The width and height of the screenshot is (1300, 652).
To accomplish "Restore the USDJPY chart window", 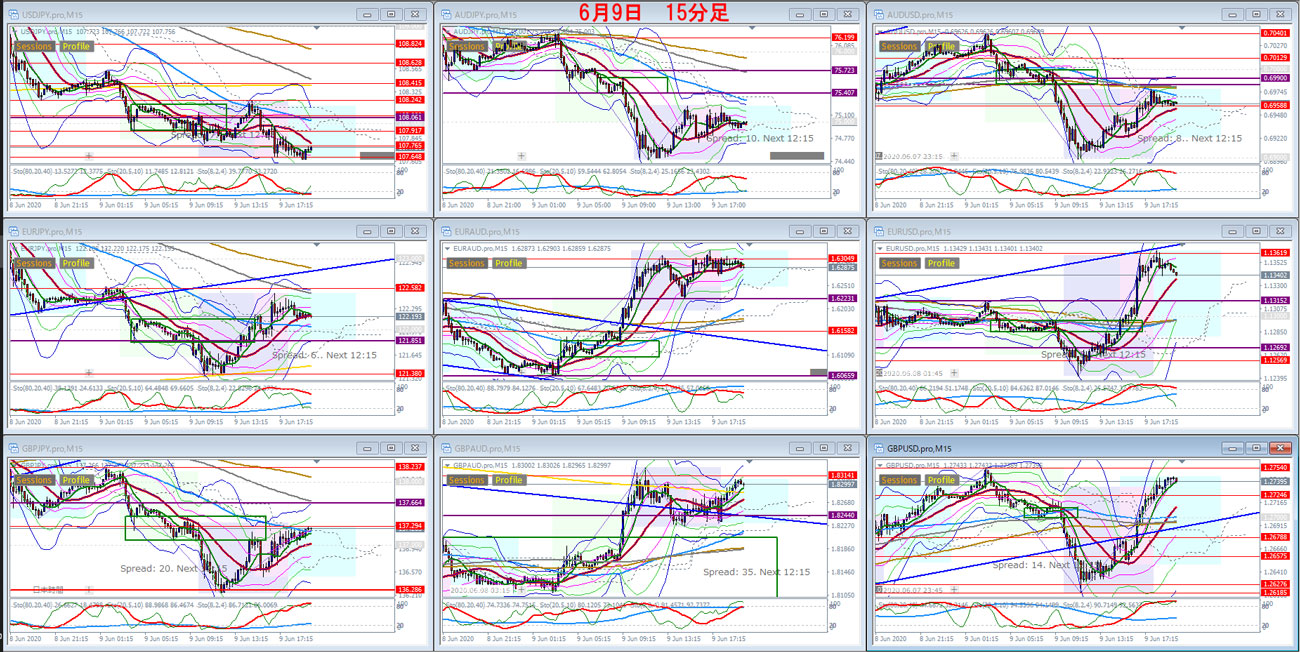I will tap(391, 14).
